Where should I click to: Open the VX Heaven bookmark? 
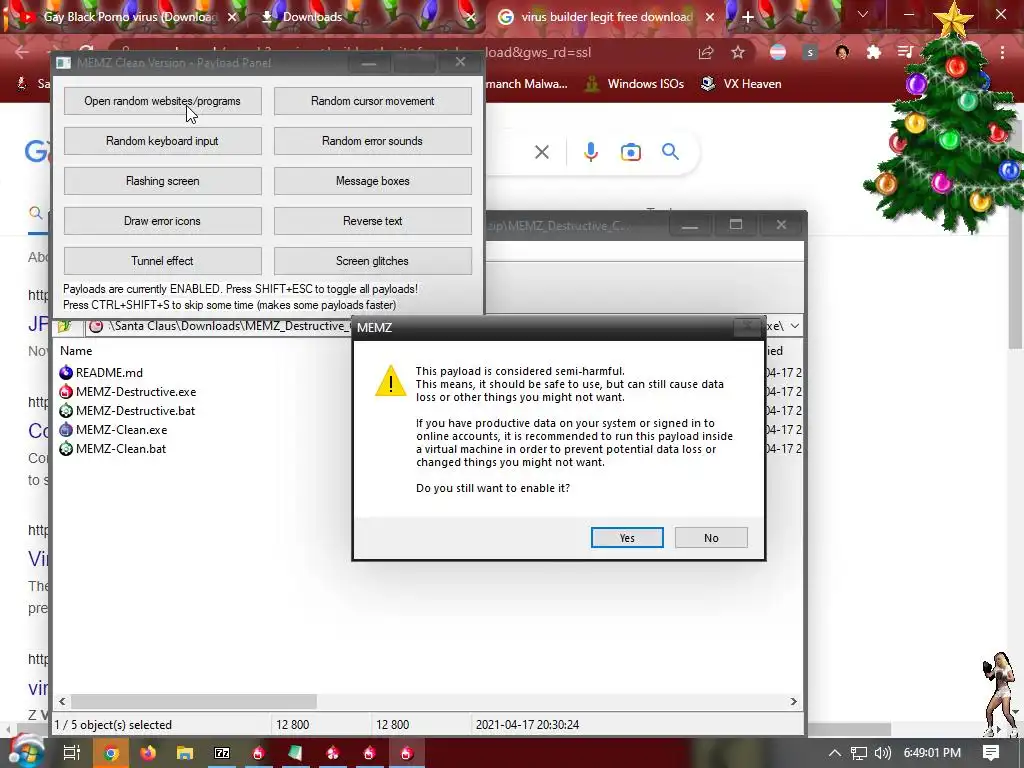[x=741, y=84]
